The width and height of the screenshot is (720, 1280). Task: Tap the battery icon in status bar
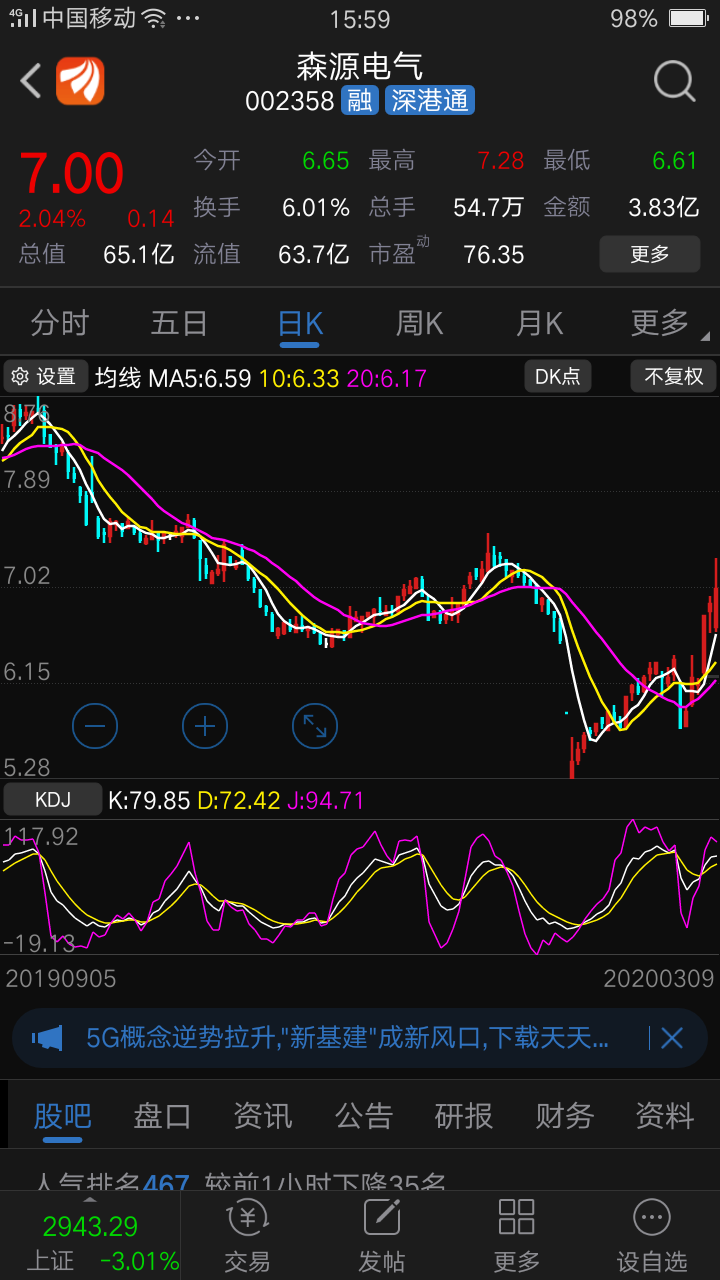tap(688, 19)
